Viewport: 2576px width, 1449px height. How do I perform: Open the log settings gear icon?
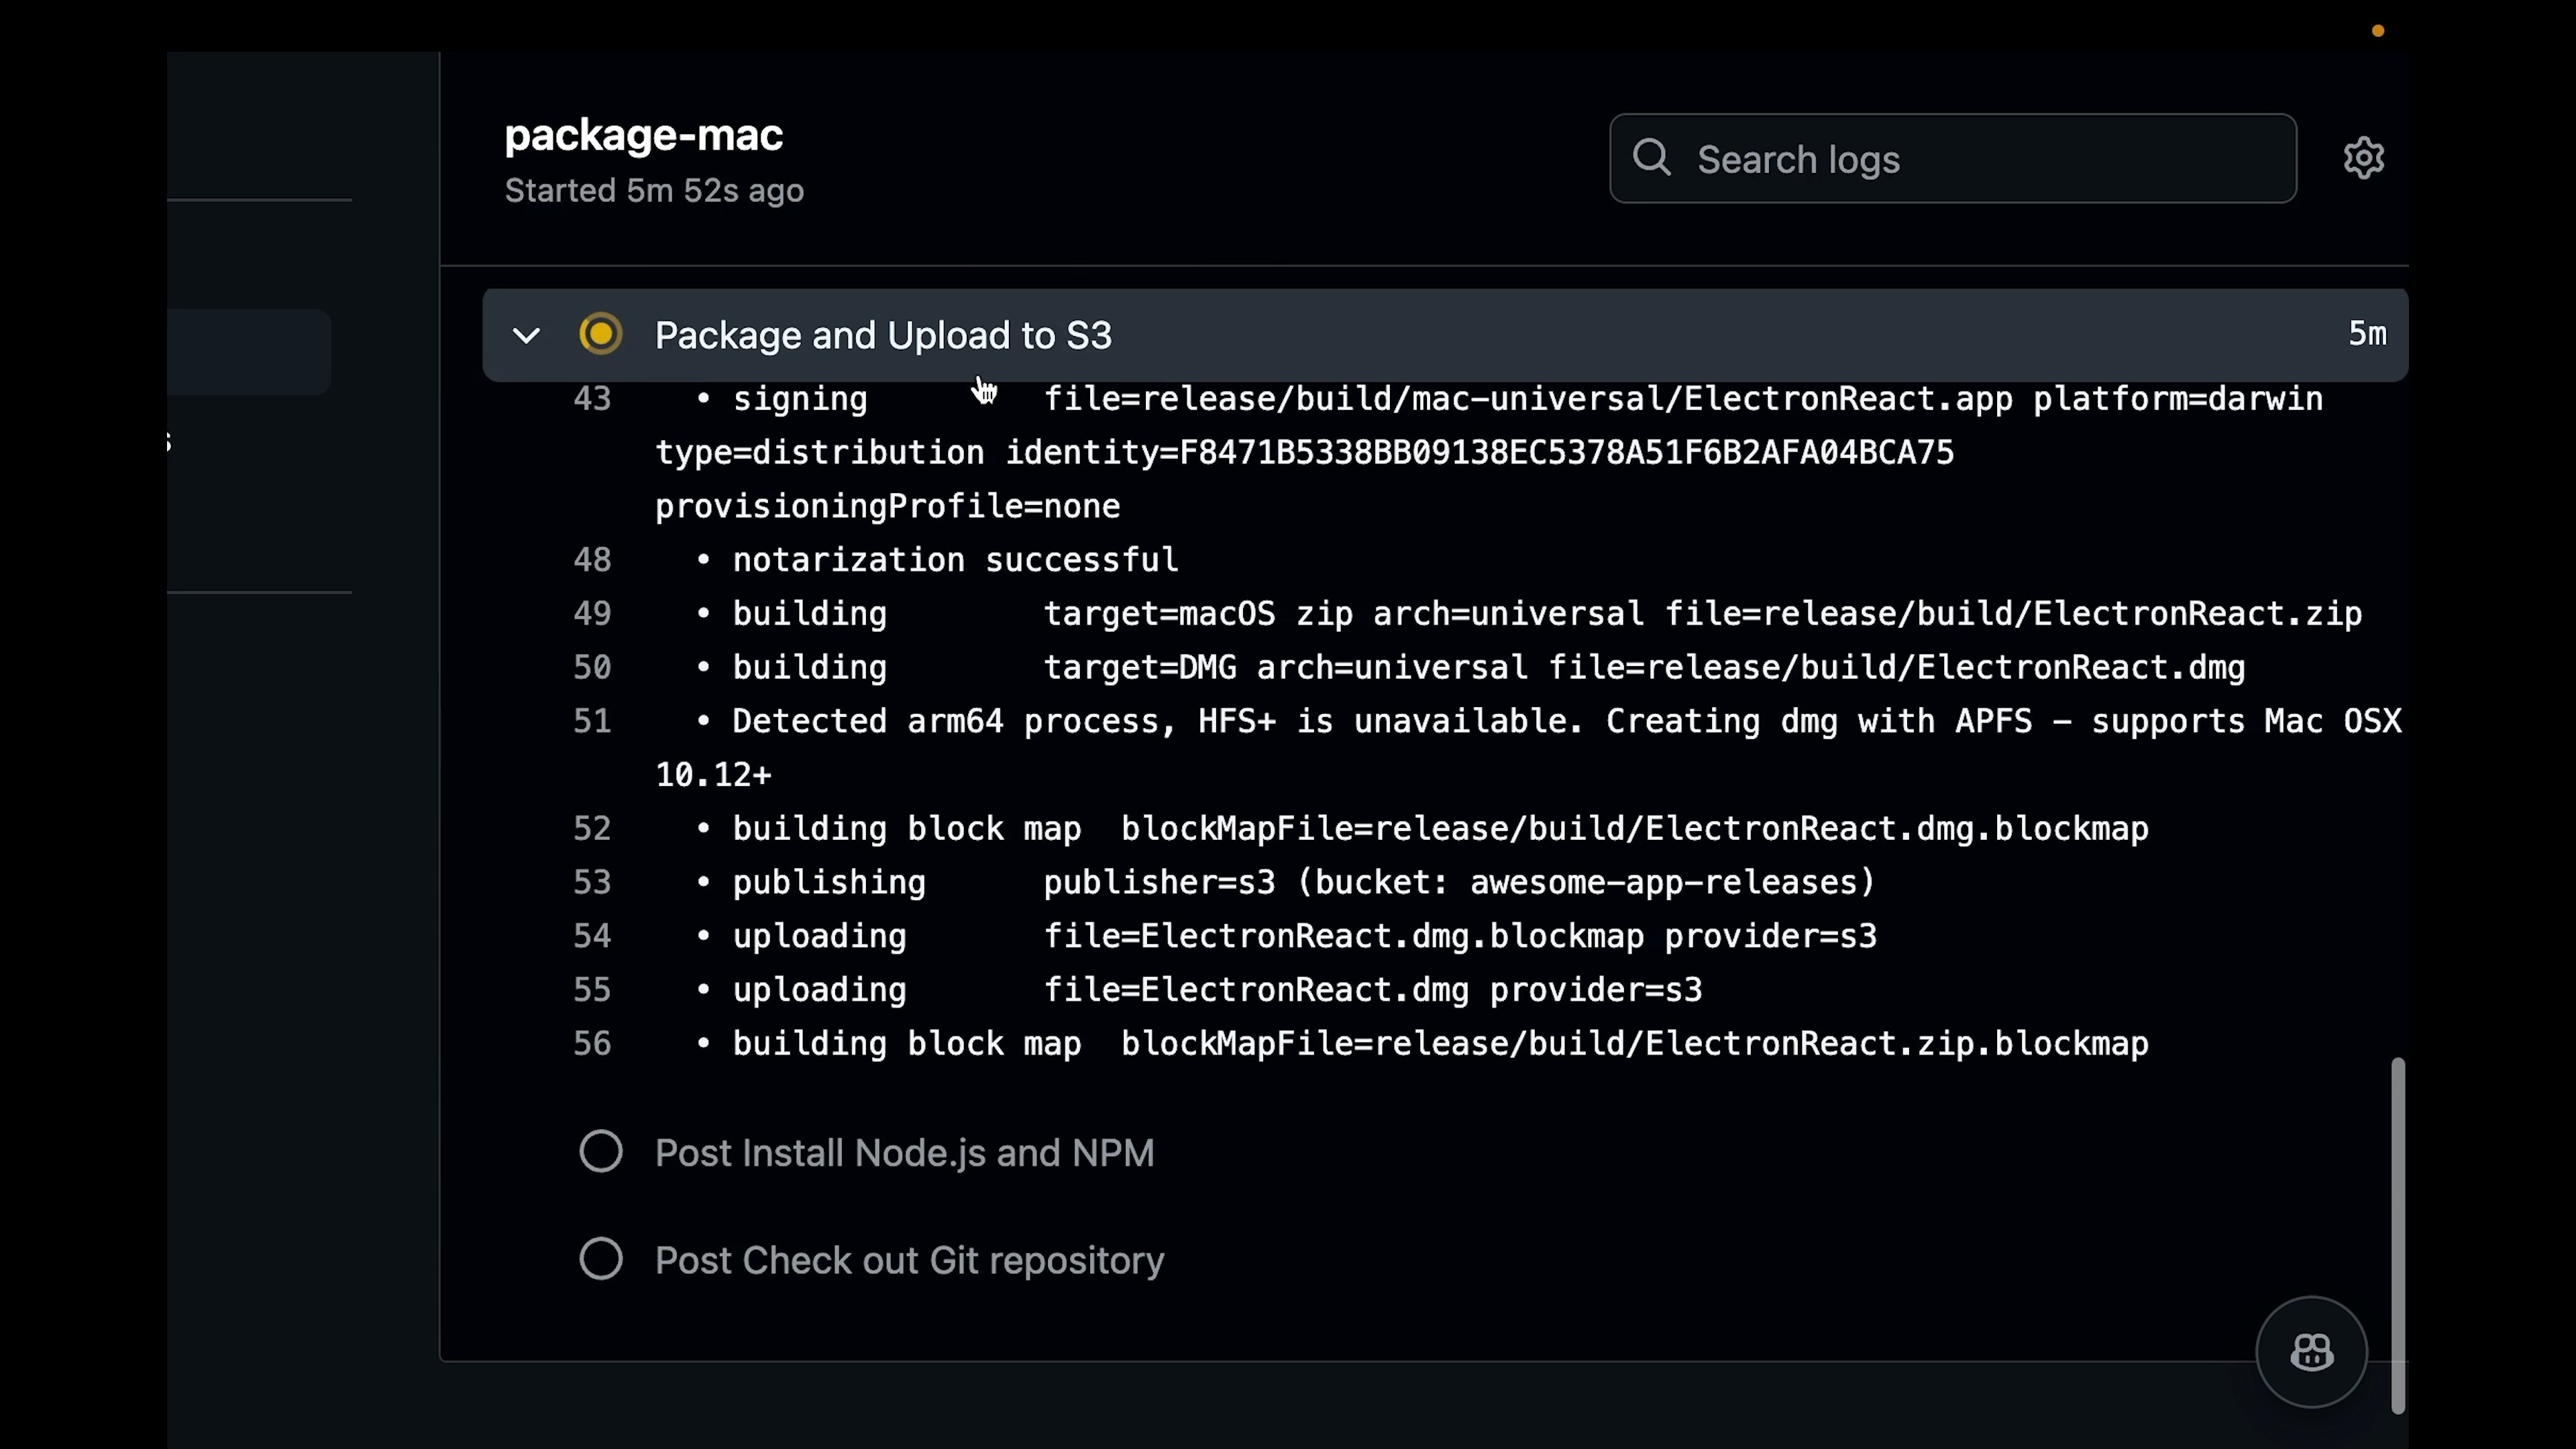pyautogui.click(x=2363, y=158)
